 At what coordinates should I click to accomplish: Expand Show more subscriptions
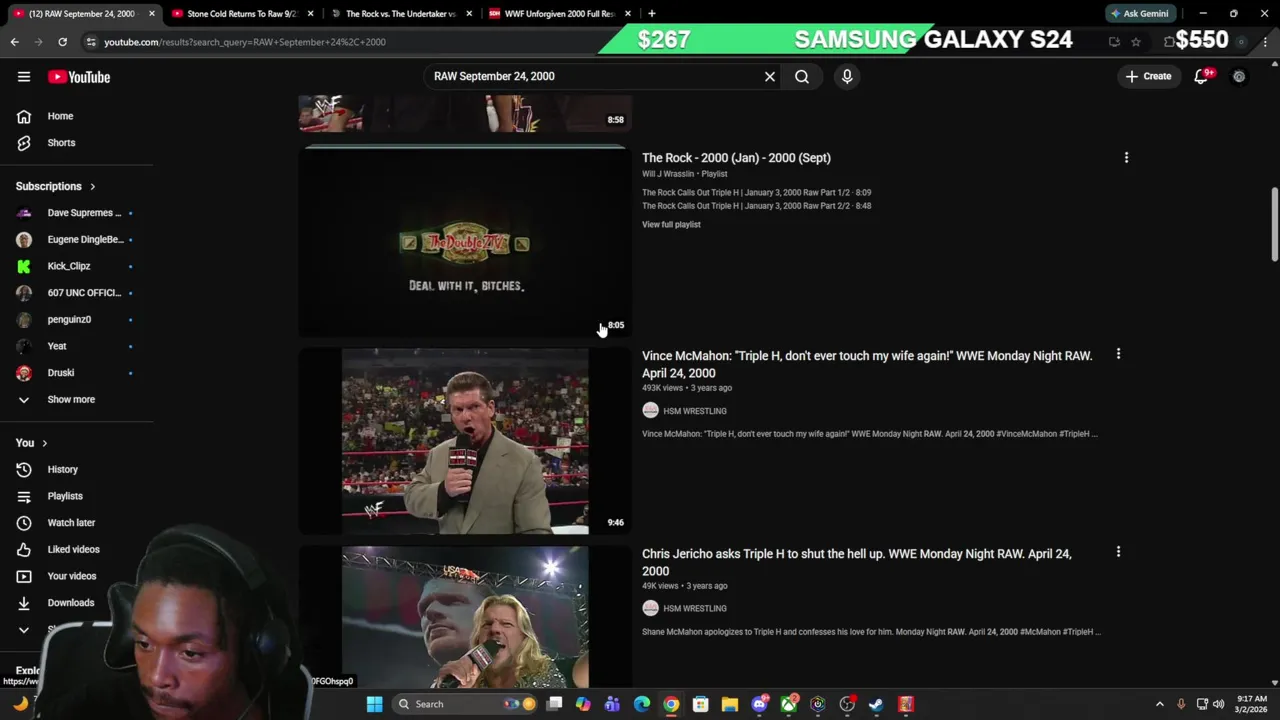[71, 399]
